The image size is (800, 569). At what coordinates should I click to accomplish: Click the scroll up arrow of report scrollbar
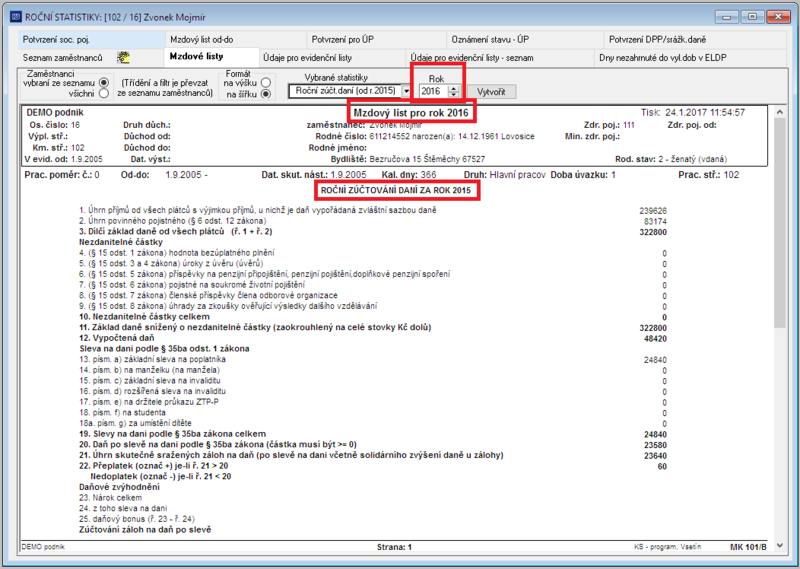(x=779, y=112)
